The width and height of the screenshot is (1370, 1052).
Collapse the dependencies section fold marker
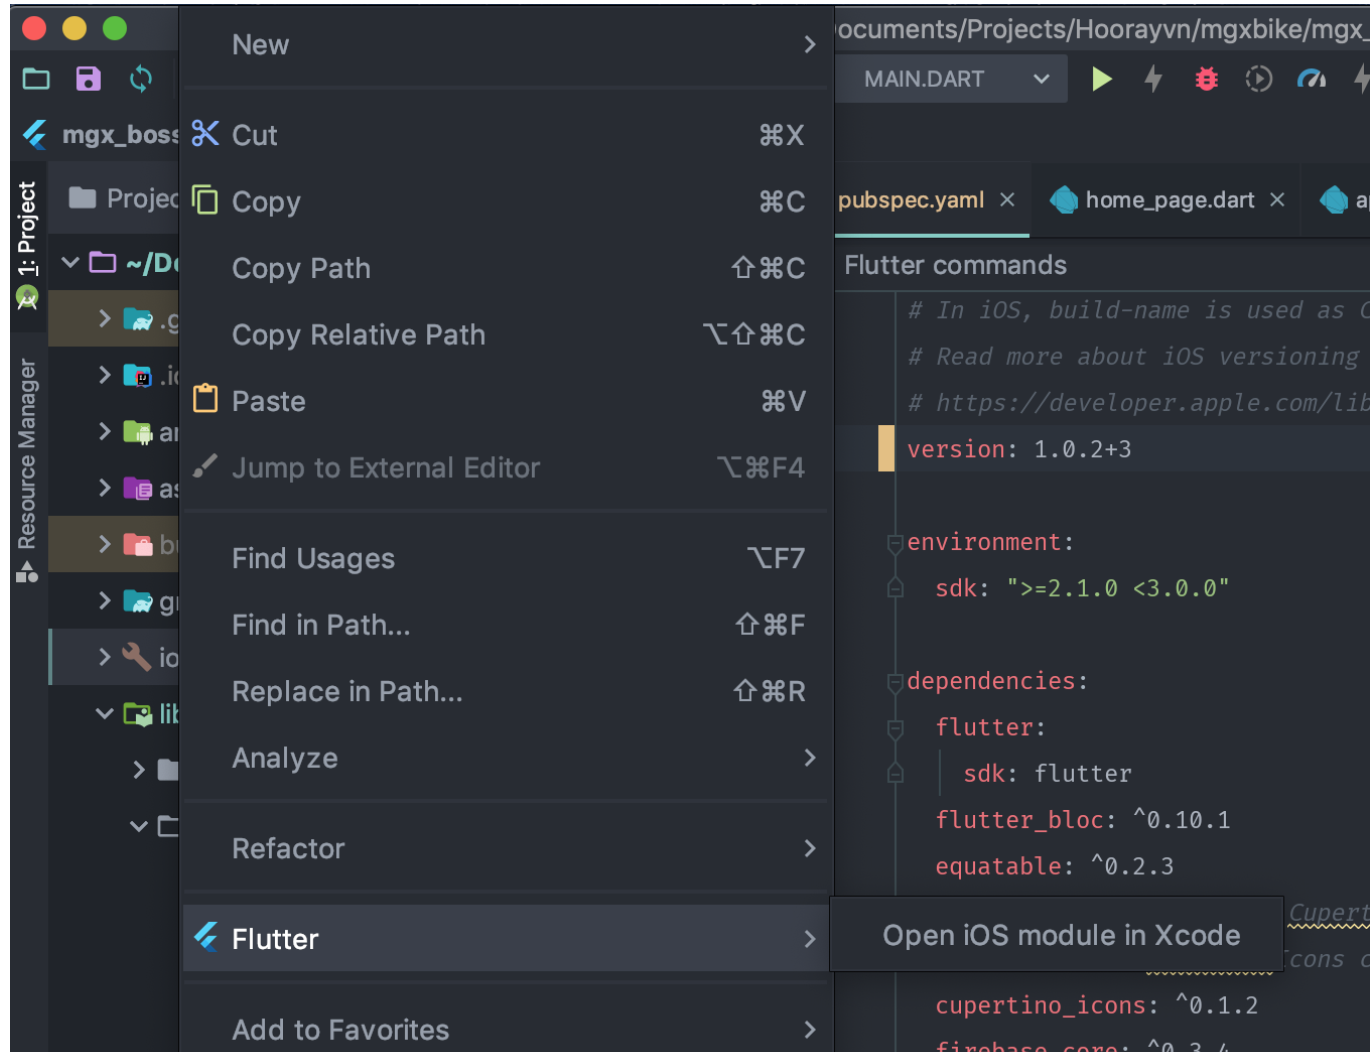[895, 682]
